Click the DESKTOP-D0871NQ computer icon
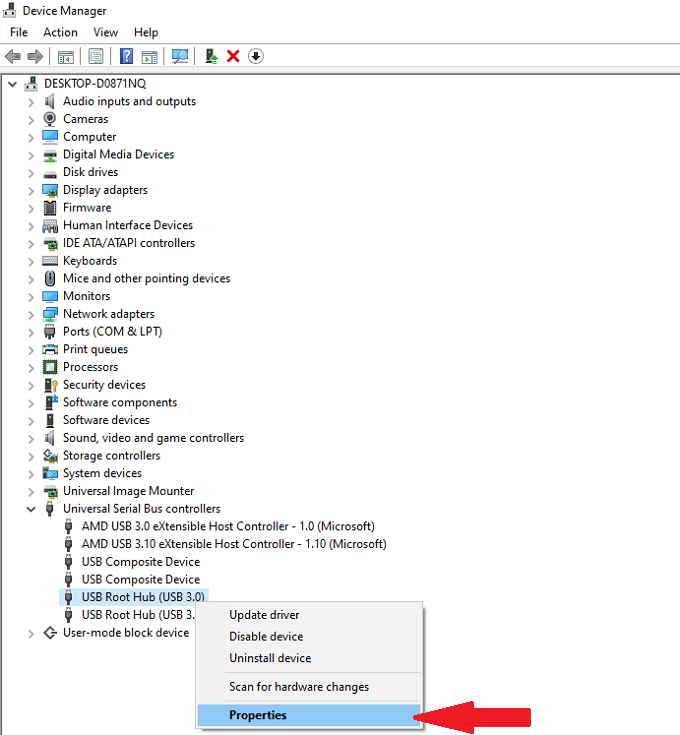The image size is (680, 735). click(31, 83)
